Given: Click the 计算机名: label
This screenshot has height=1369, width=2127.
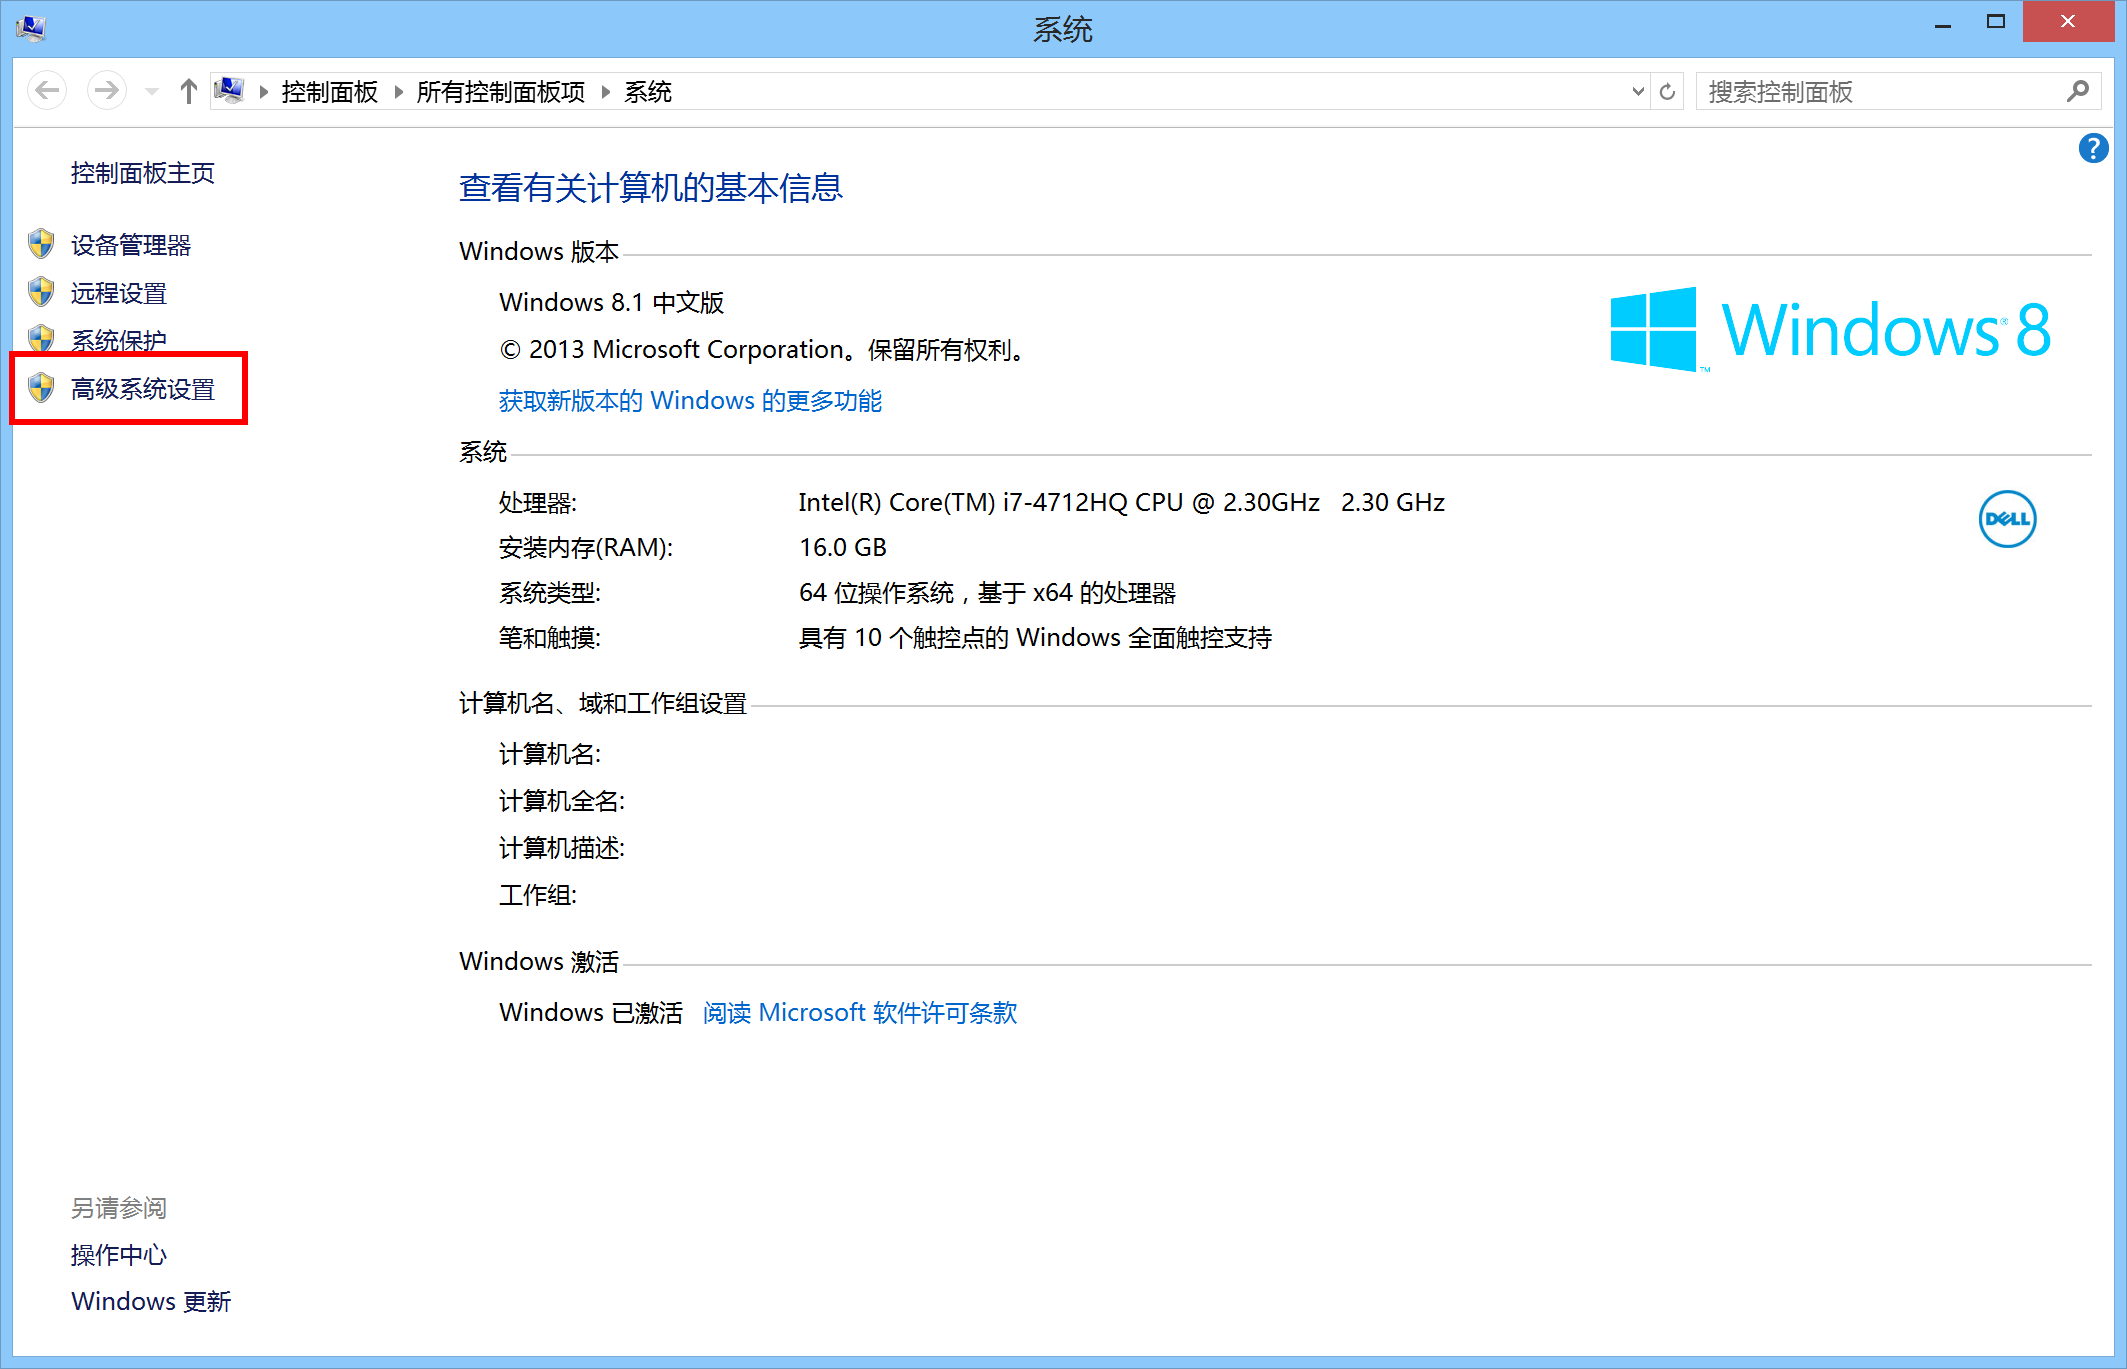Looking at the screenshot, I should point(550,754).
